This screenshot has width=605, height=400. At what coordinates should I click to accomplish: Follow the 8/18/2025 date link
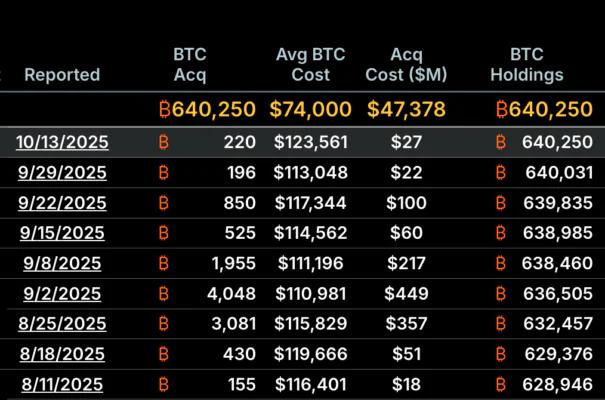click(62, 354)
